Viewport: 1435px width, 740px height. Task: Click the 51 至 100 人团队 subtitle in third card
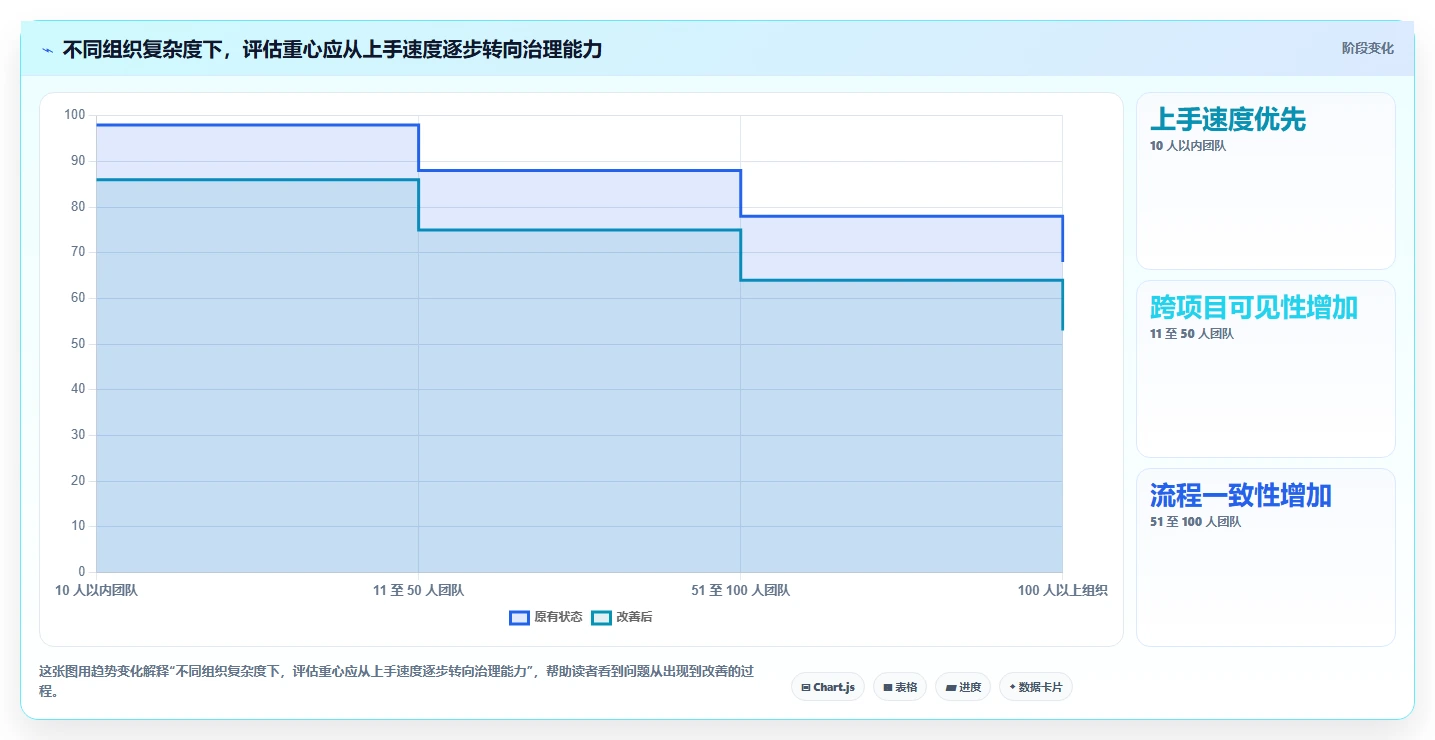click(x=1196, y=522)
